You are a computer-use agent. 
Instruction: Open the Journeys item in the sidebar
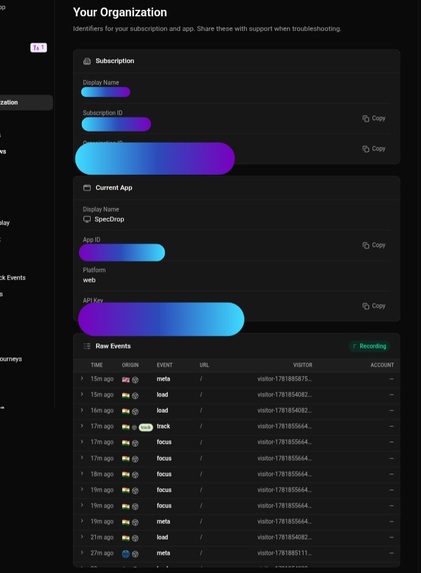11,359
